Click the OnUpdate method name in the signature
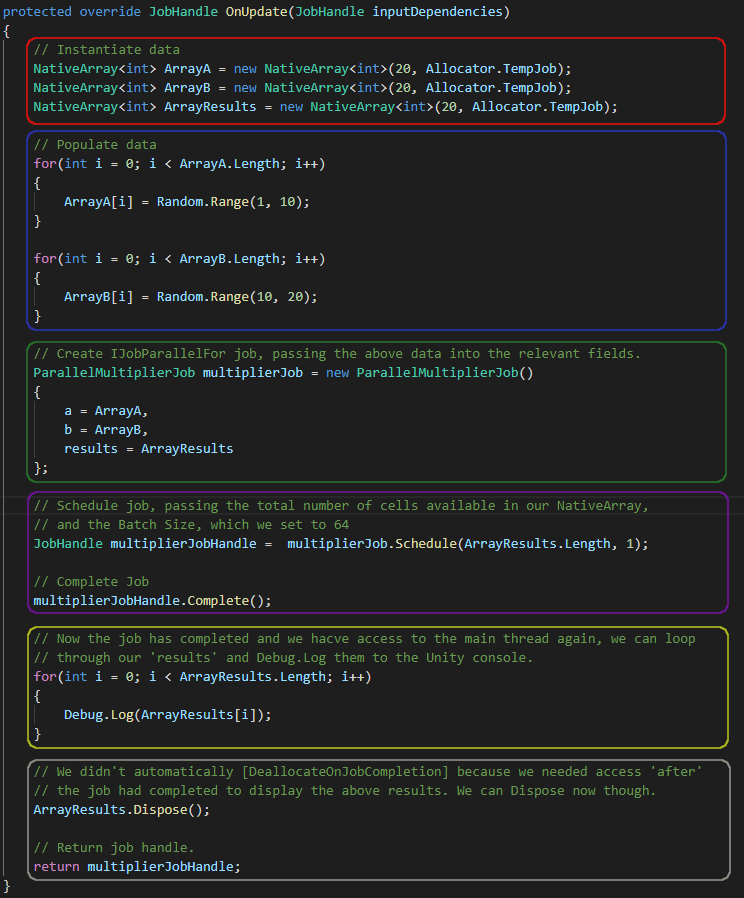744x898 pixels. [x=256, y=11]
